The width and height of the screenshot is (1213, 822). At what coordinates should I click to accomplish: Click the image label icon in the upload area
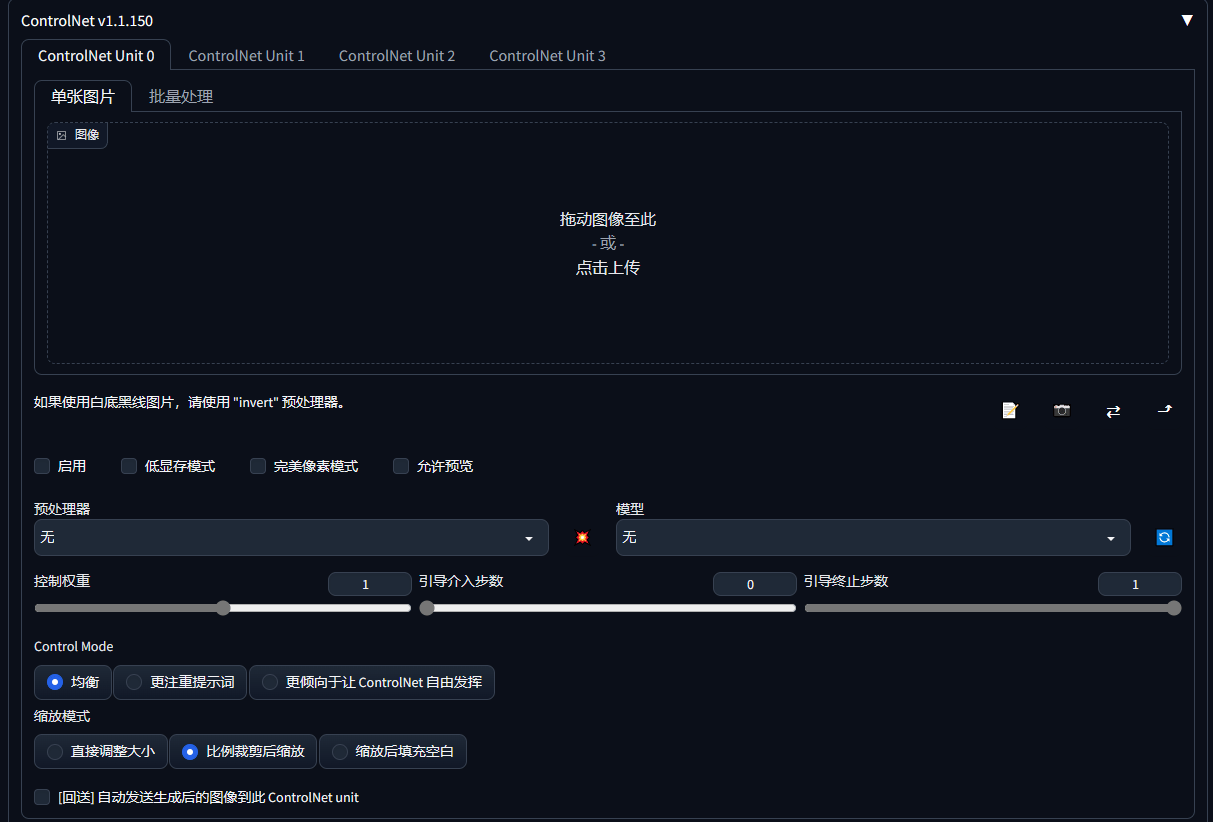(x=62, y=135)
